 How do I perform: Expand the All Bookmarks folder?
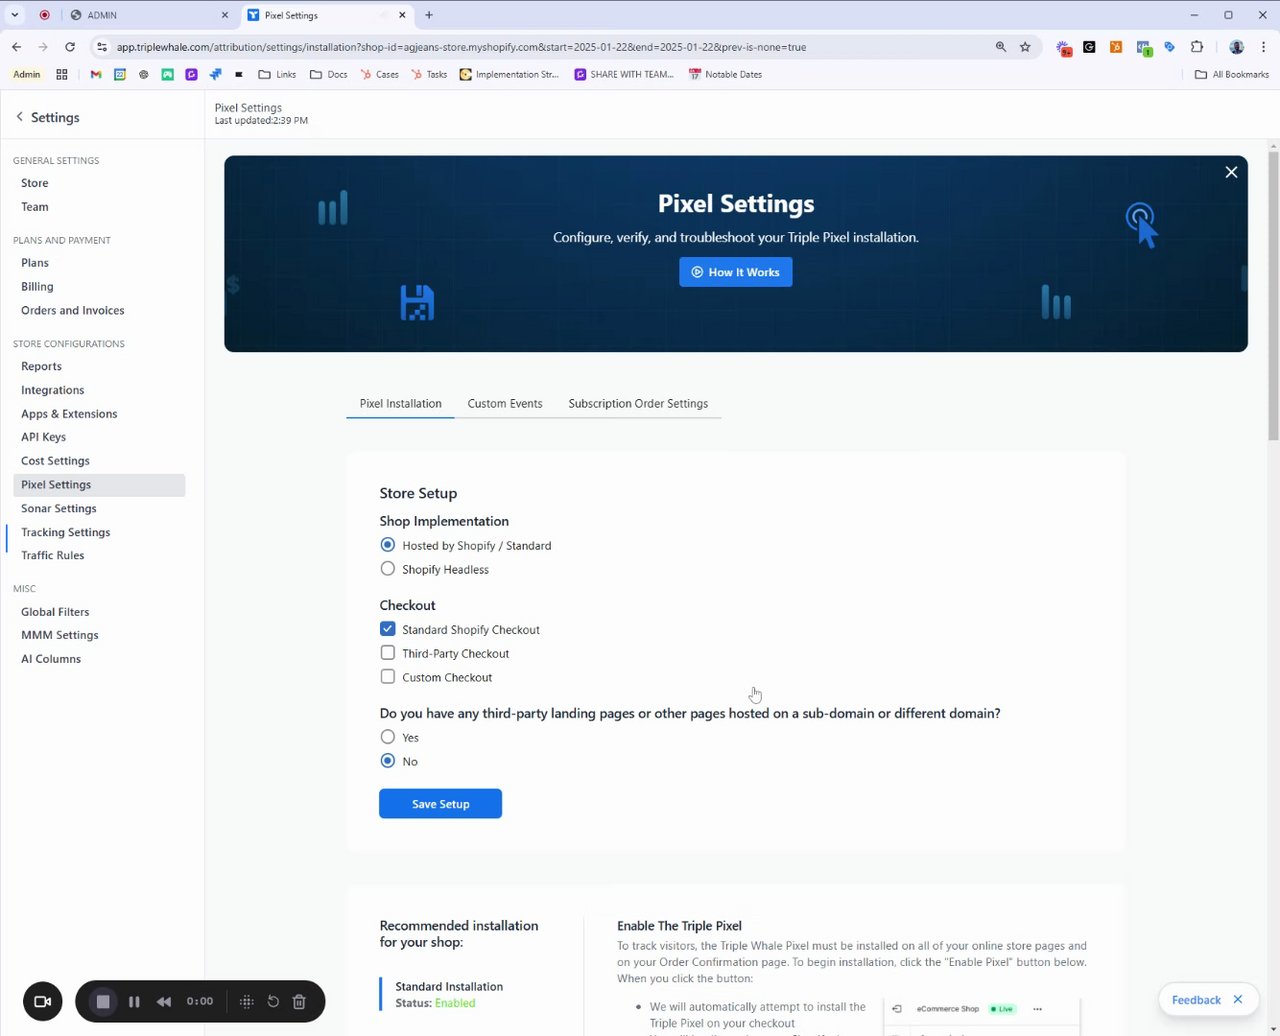point(1232,74)
